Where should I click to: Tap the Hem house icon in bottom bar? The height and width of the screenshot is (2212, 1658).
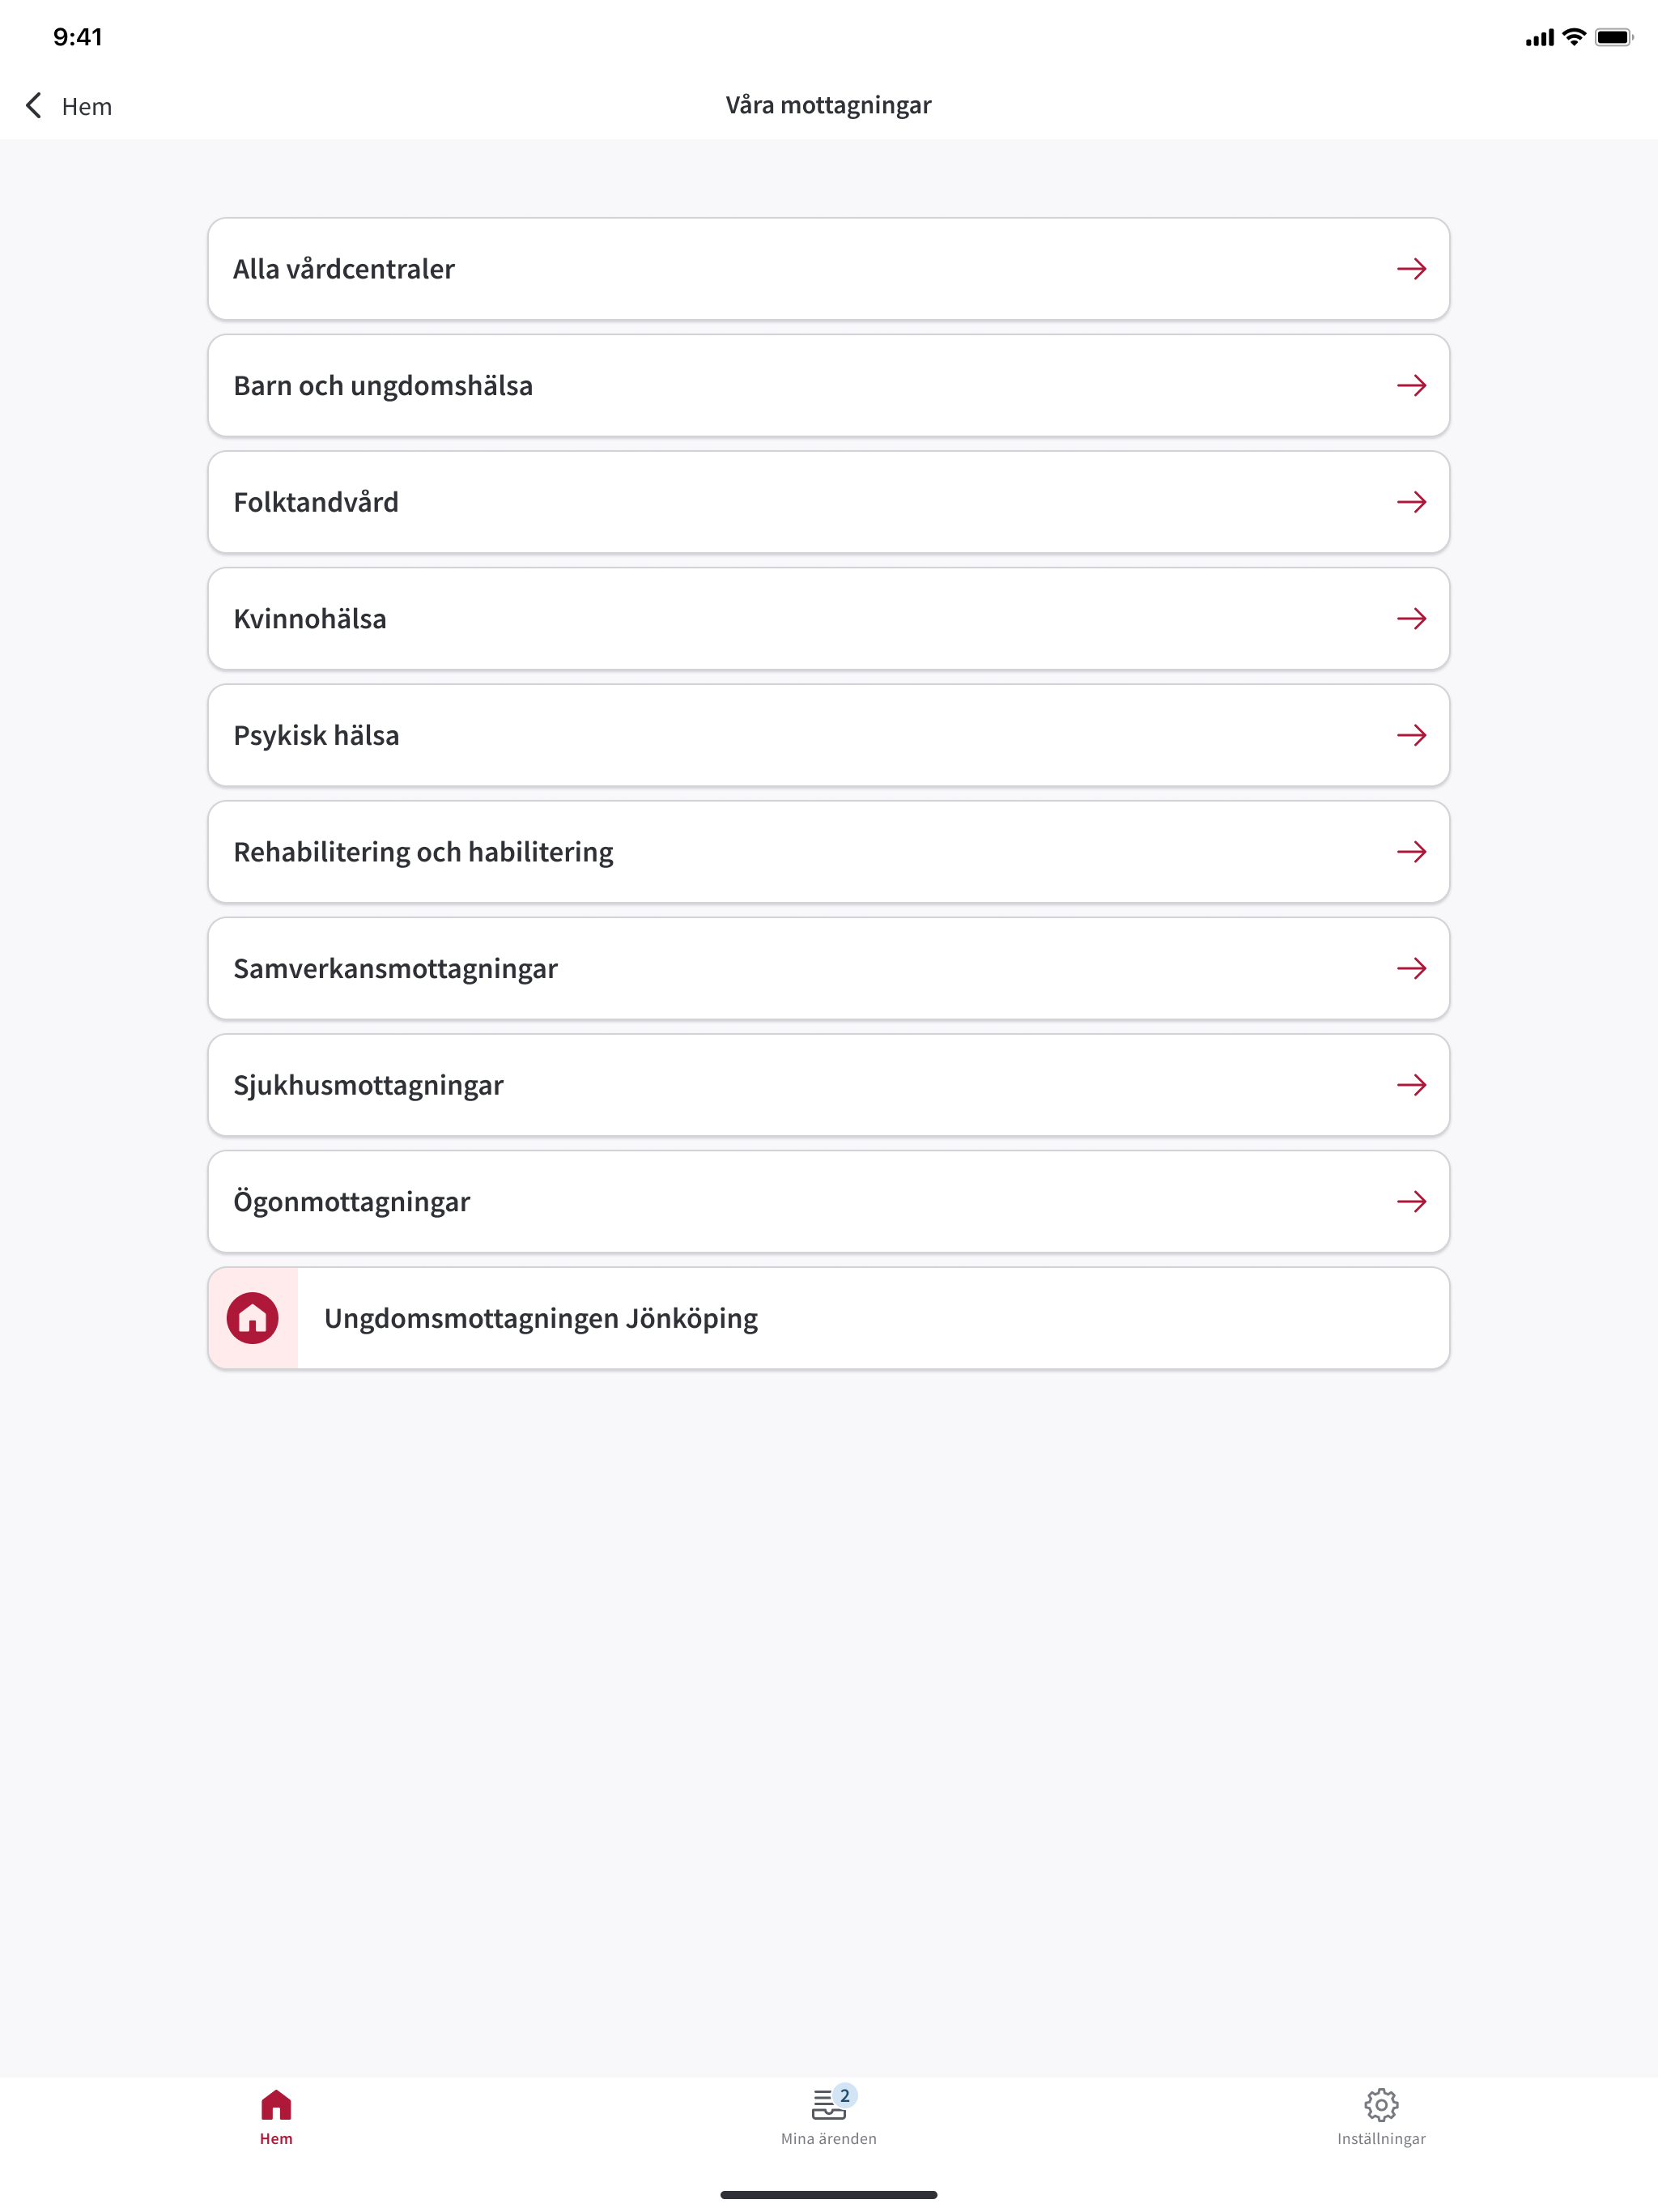coord(276,2105)
